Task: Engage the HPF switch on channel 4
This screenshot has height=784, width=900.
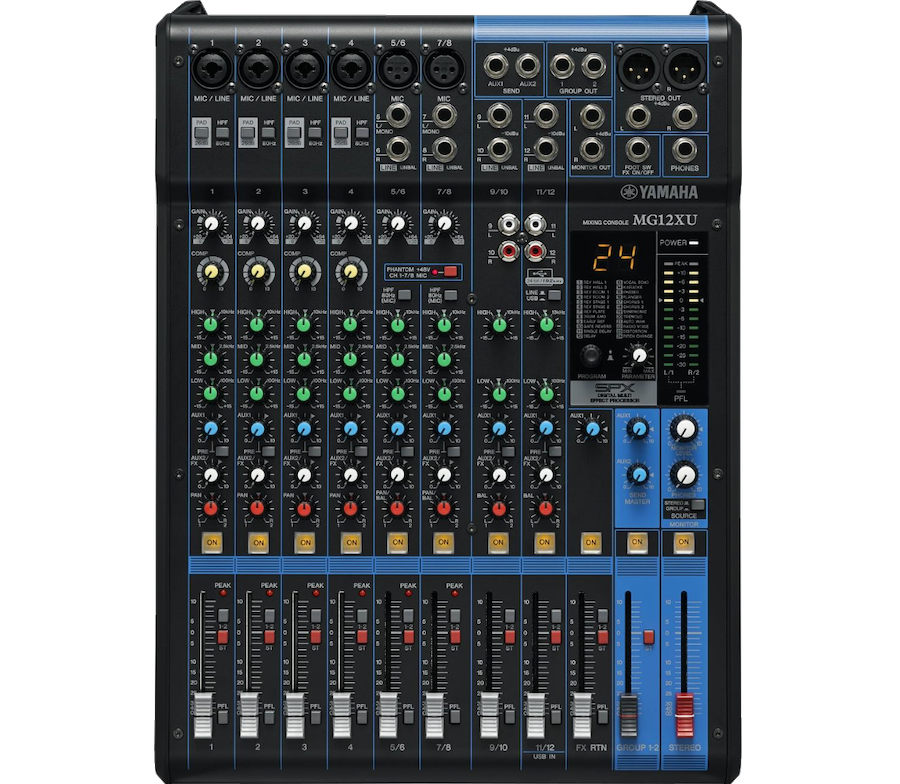Action: pyautogui.click(x=362, y=133)
